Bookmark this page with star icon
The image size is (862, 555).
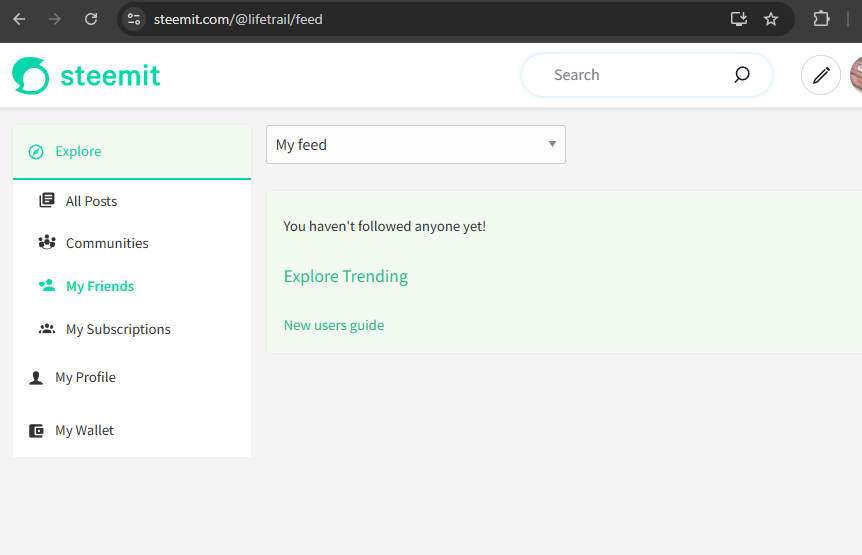[x=771, y=19]
